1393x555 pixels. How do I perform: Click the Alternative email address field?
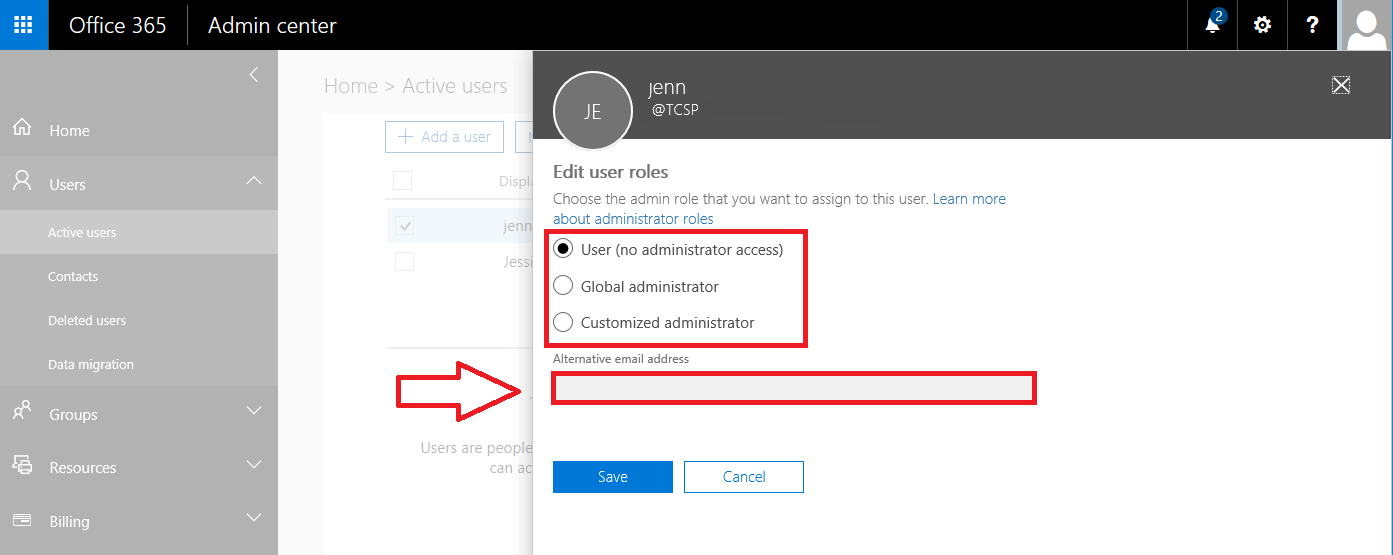(794, 388)
